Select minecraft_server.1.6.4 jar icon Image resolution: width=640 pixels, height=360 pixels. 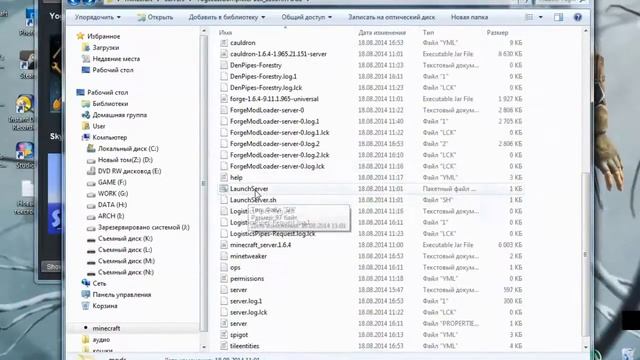[224, 245]
